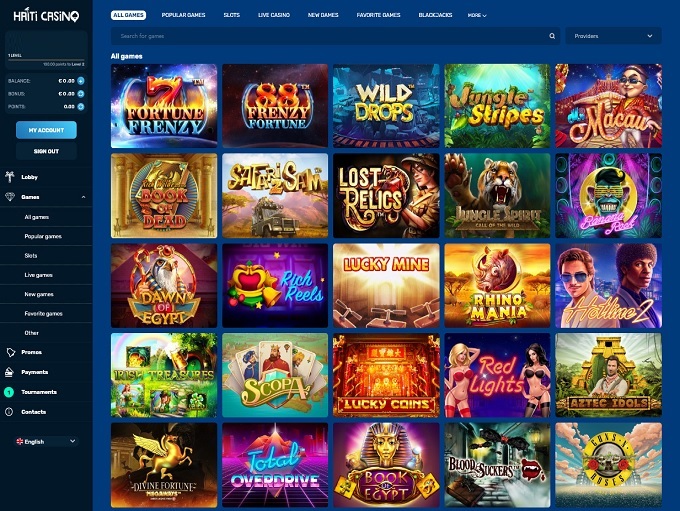Click the Sign Out button
Image resolution: width=680 pixels, height=511 pixels.
coord(46,151)
